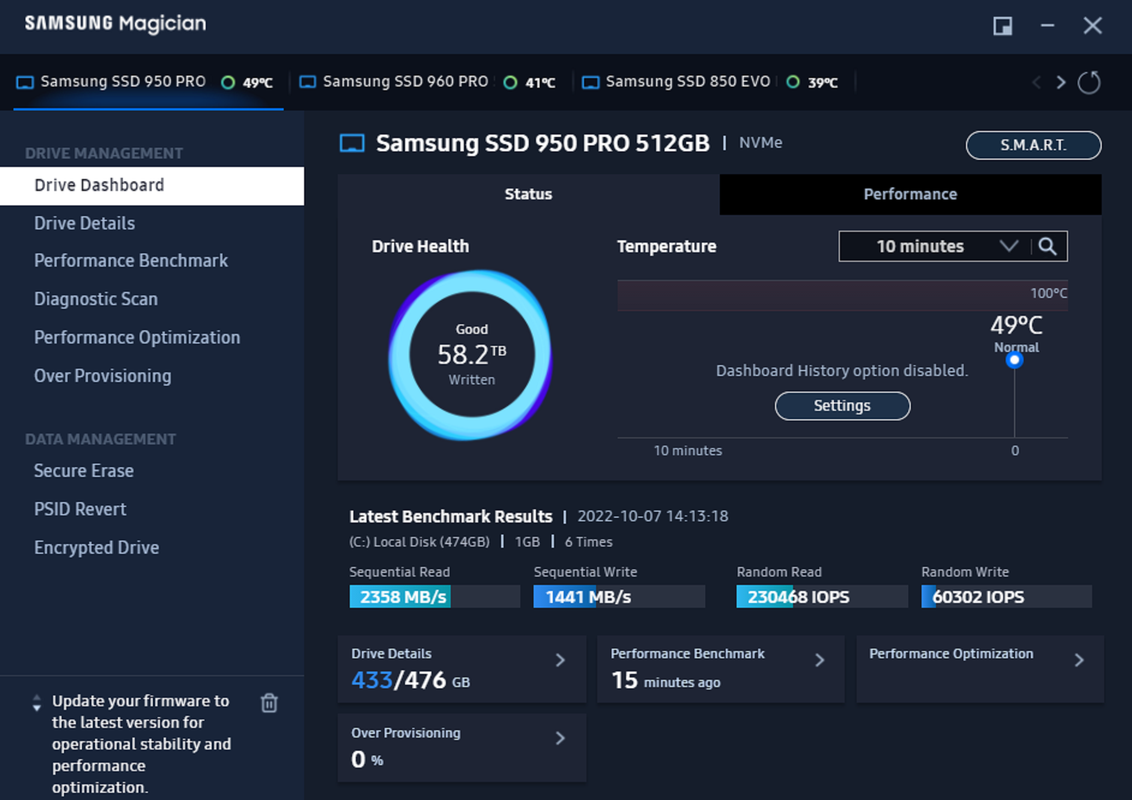Click the firmware update notification text
Image resolution: width=1132 pixels, height=800 pixels.
(x=142, y=744)
